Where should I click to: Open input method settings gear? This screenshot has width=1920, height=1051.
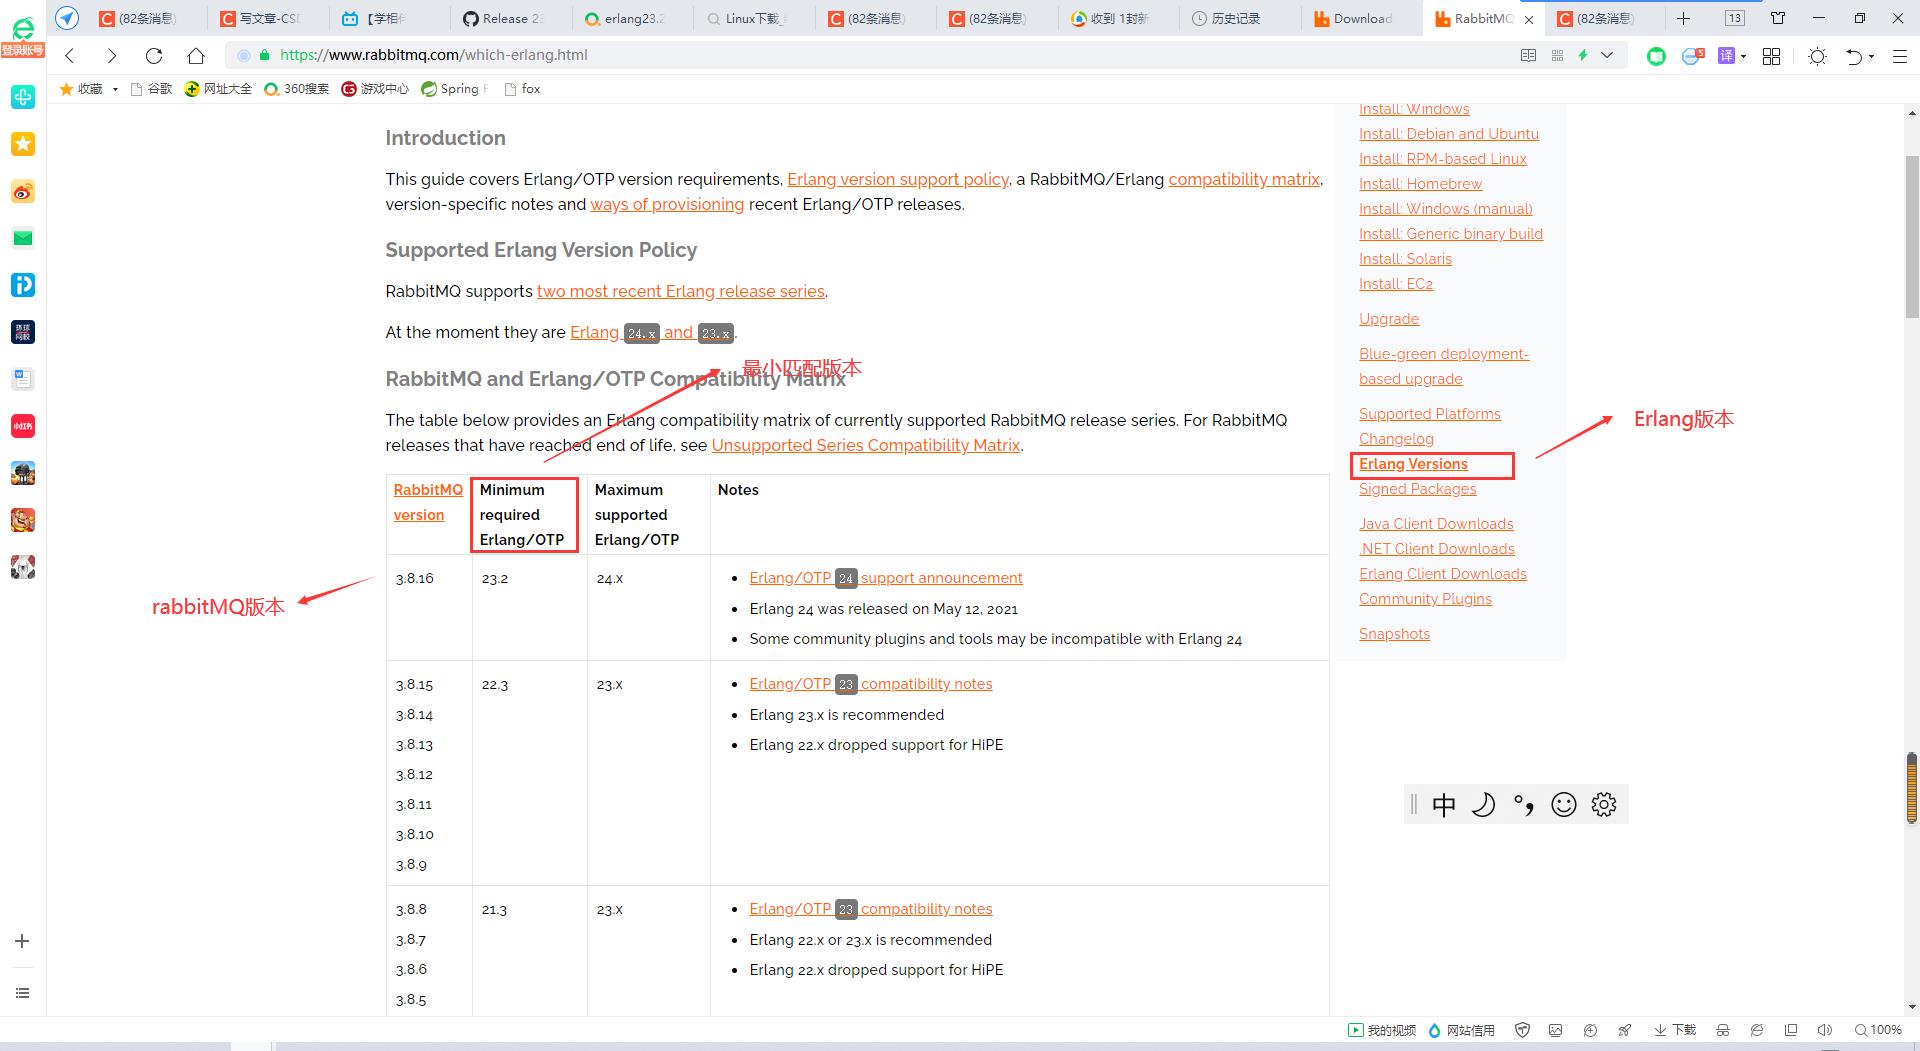coord(1604,805)
